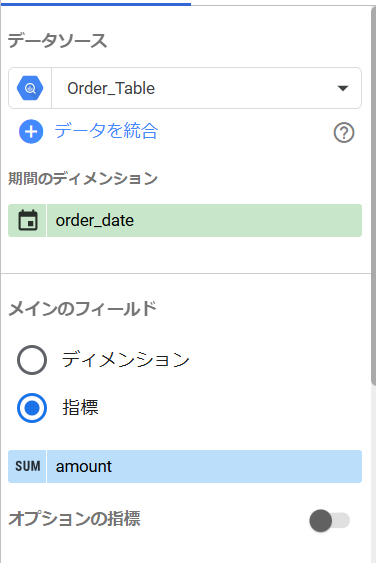Click the BigQuery connector icon beside Order_Table

(30, 88)
